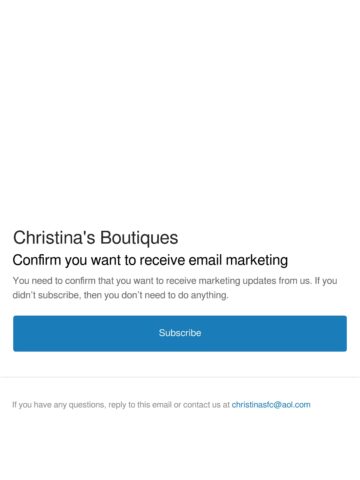Click the words don't need to do anything
This screenshot has height=480, width=360.
click(175, 295)
